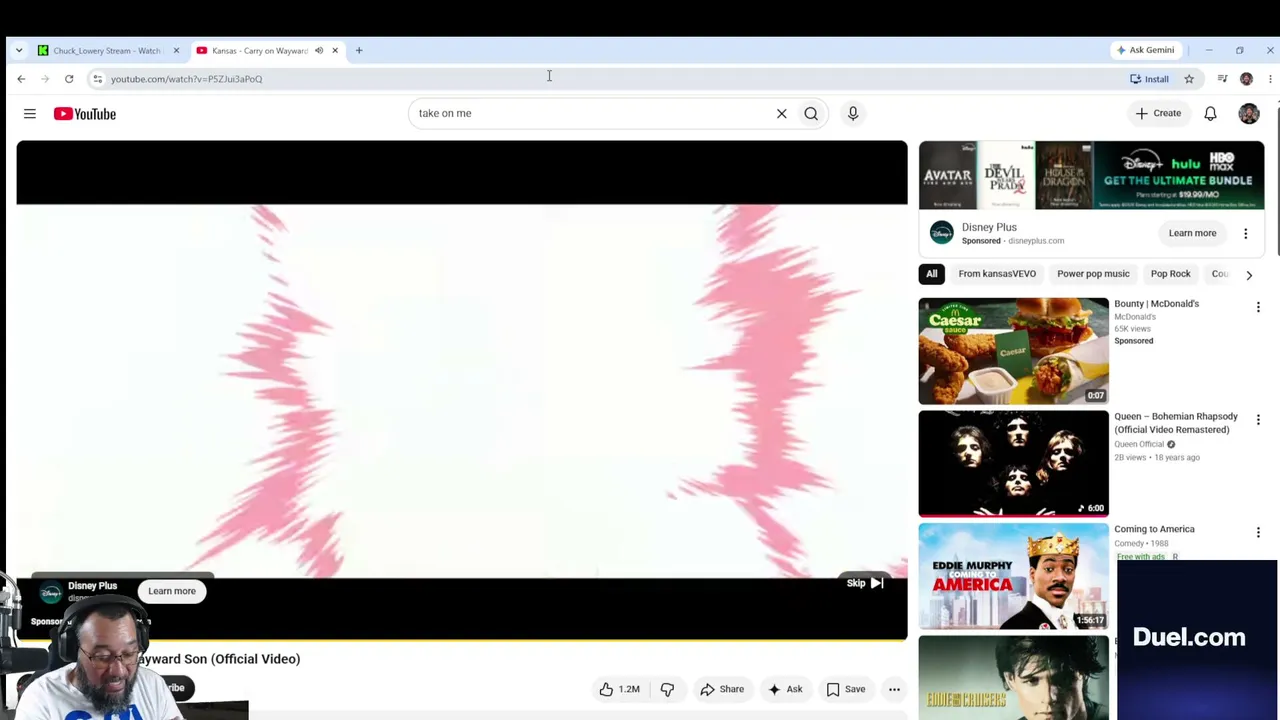Viewport: 1280px width, 720px height.
Task: View site information icon in address bar
Action: pos(97,79)
